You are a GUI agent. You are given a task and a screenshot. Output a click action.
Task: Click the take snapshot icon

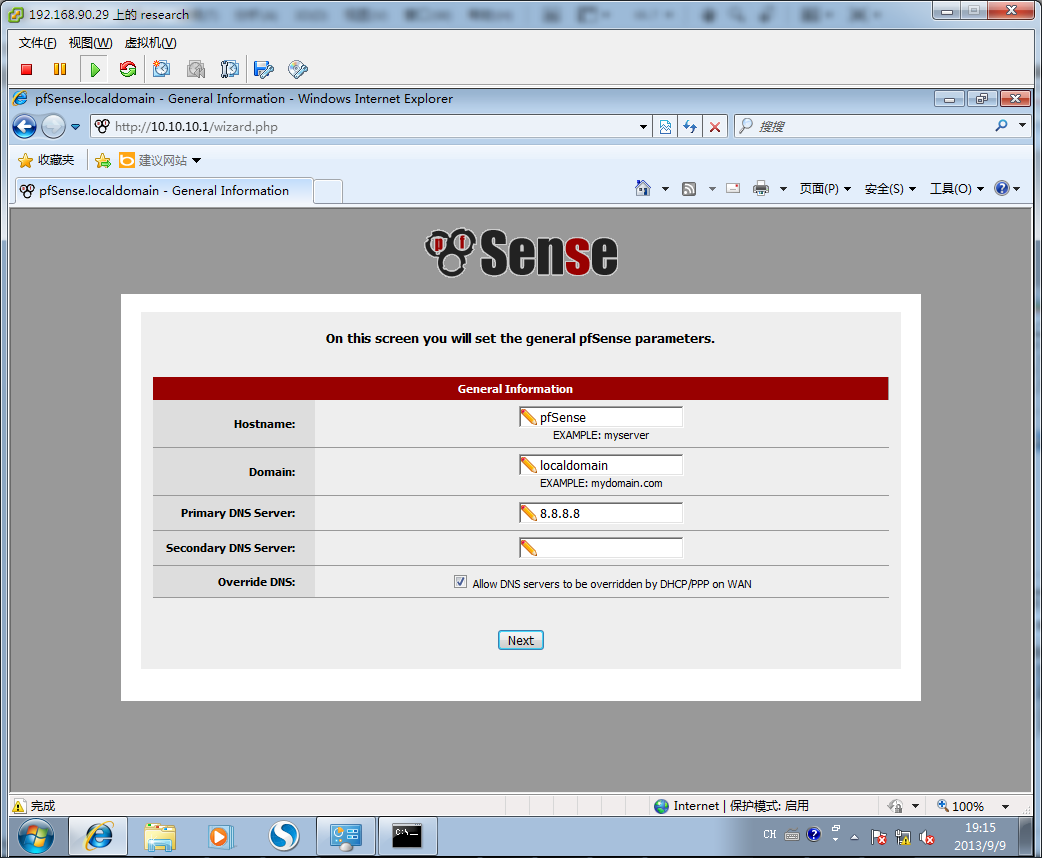pyautogui.click(x=161, y=69)
